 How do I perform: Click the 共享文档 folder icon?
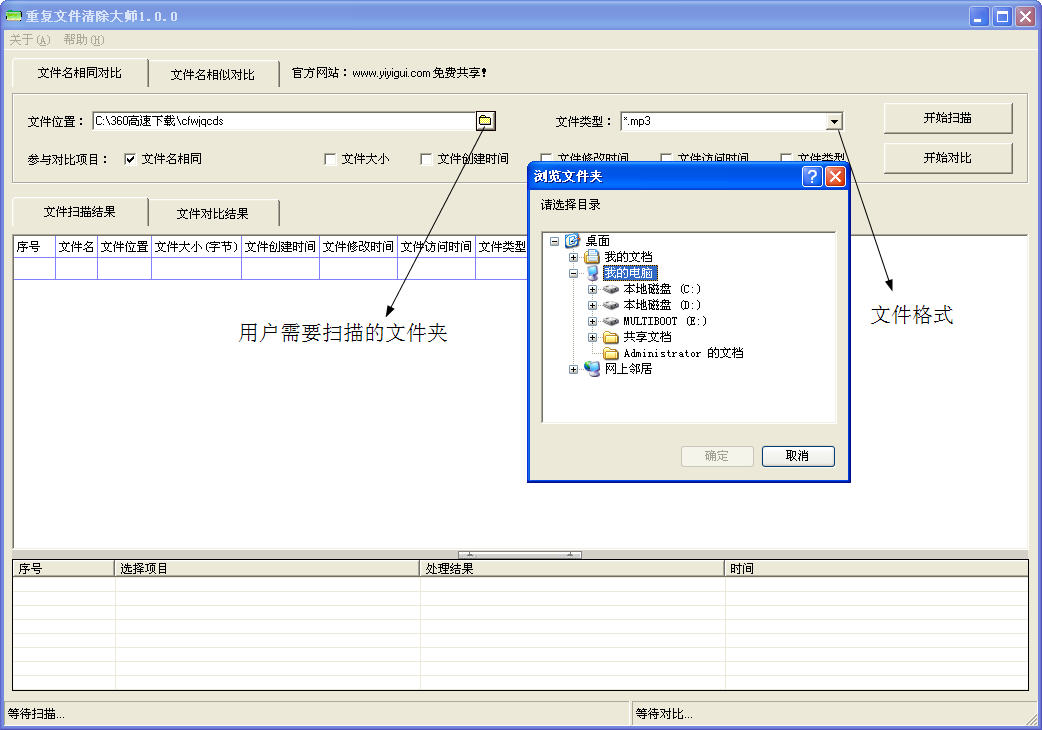pos(611,337)
